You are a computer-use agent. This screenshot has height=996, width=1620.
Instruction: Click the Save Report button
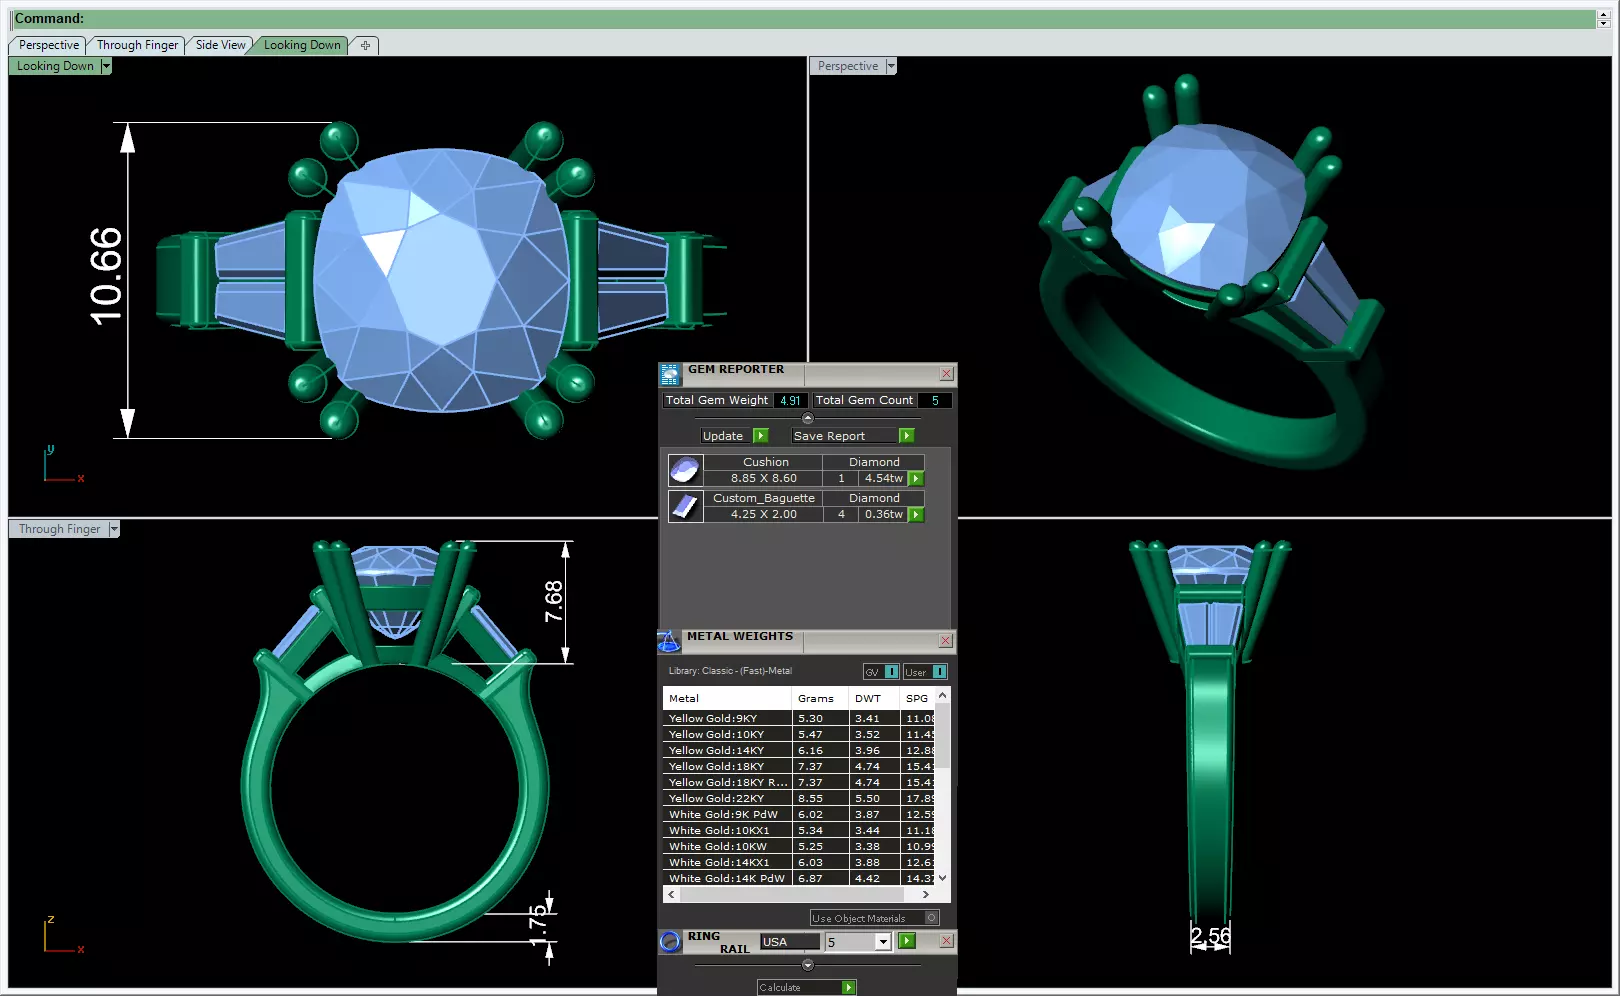[844, 436]
